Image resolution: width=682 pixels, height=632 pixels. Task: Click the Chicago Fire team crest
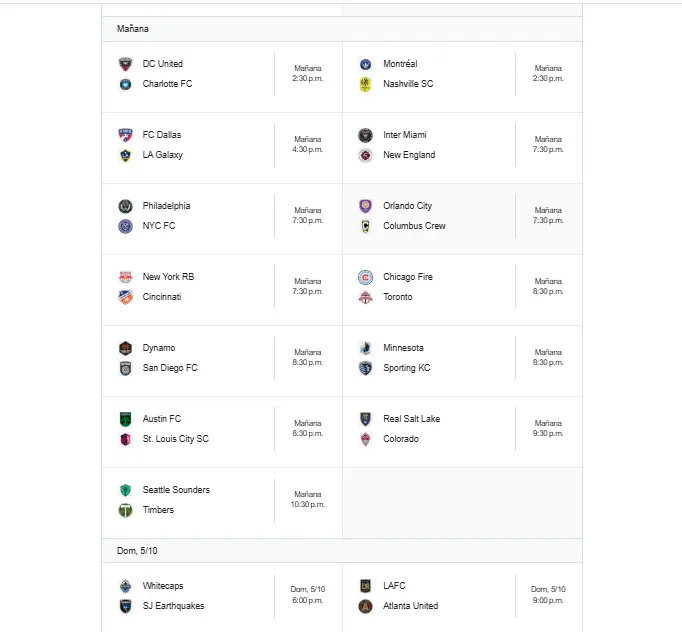tap(365, 277)
